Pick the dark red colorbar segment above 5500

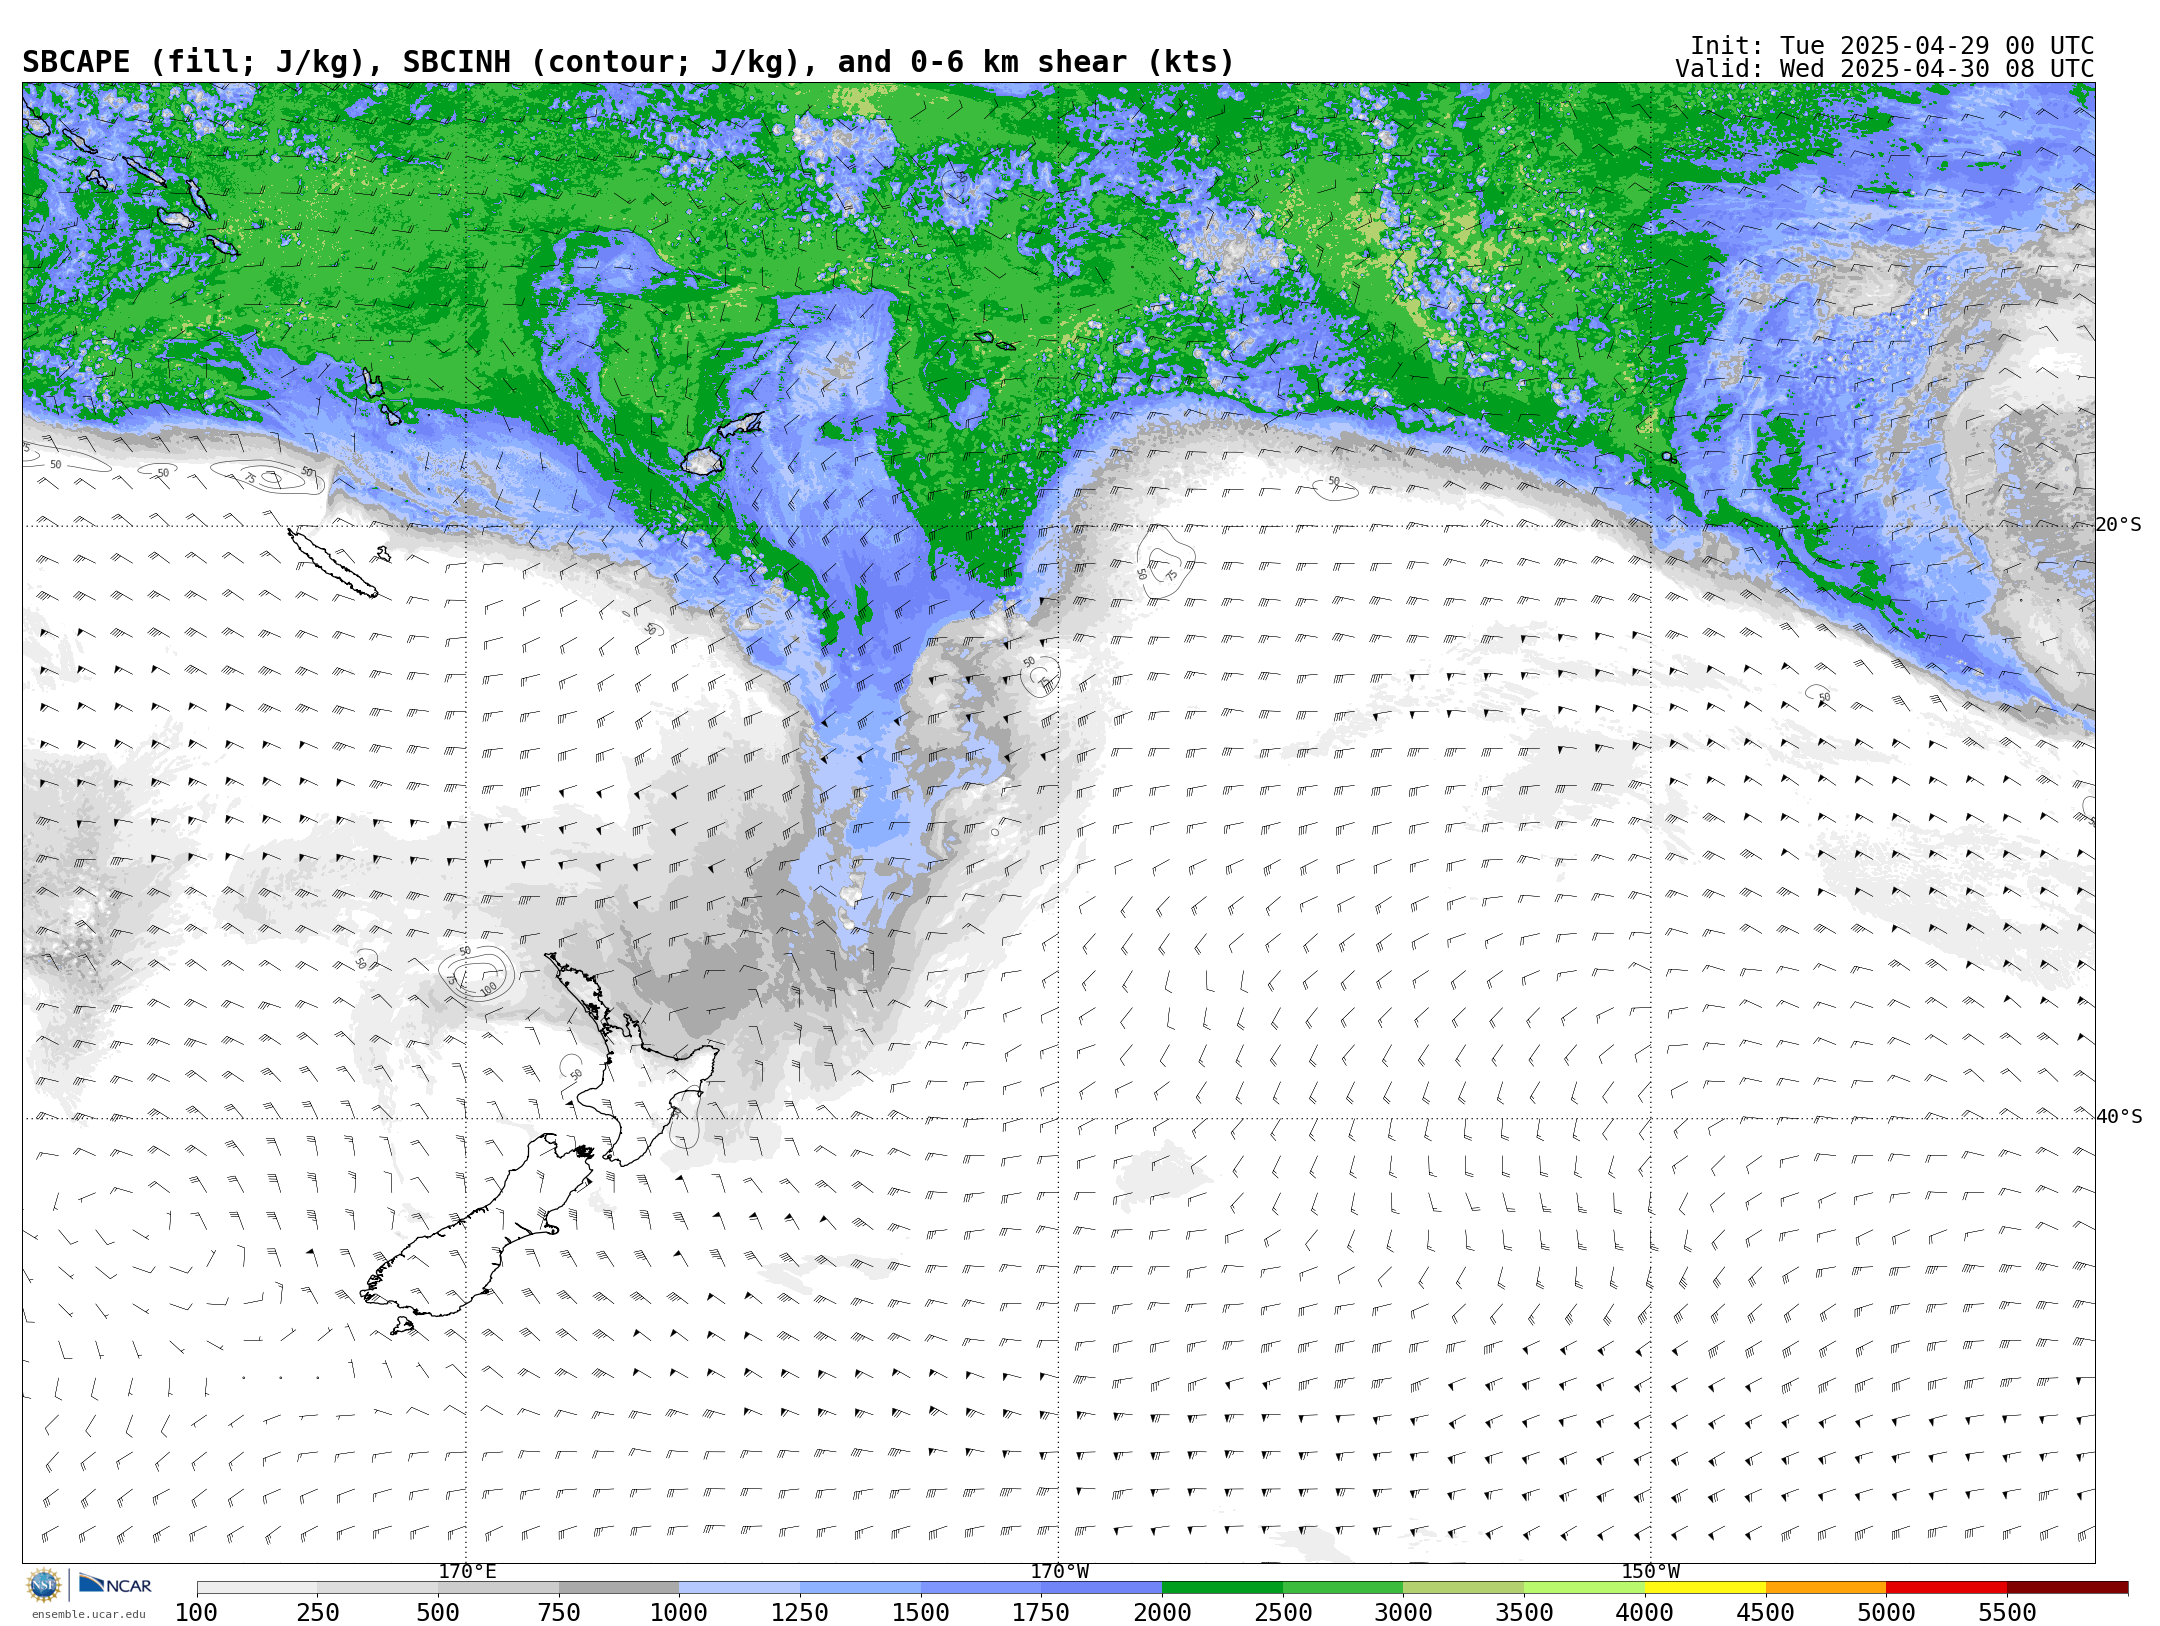[2067, 1588]
